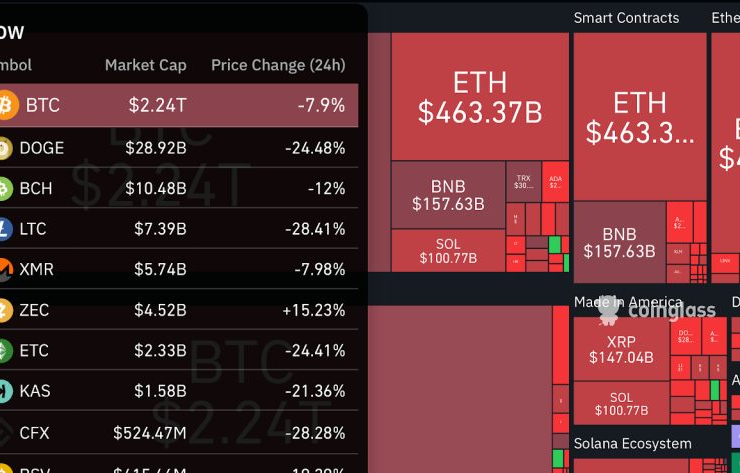Screen dimensions: 740x473
Task: Click the Kaspa icon beside KAS
Action: 4,391
